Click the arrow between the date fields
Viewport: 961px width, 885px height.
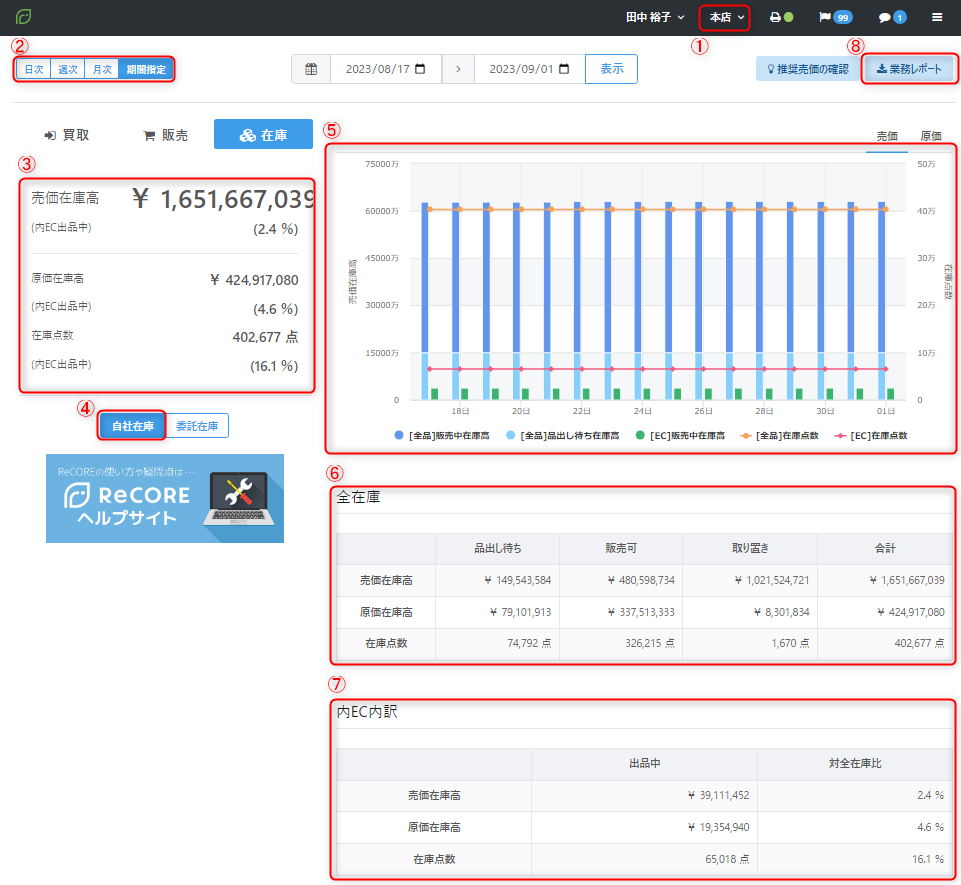coord(458,69)
